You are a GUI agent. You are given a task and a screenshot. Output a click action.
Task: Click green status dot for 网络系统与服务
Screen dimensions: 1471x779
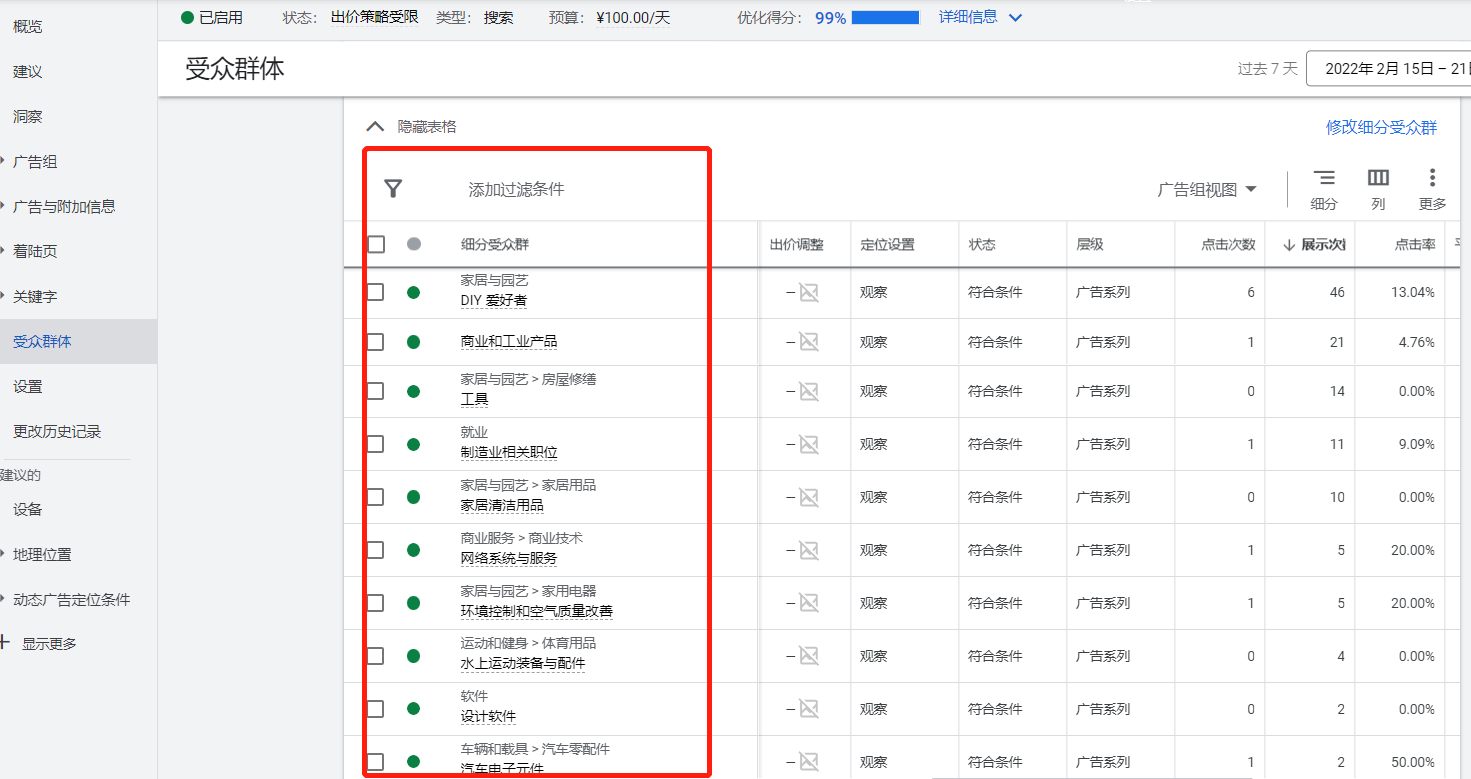click(x=413, y=550)
